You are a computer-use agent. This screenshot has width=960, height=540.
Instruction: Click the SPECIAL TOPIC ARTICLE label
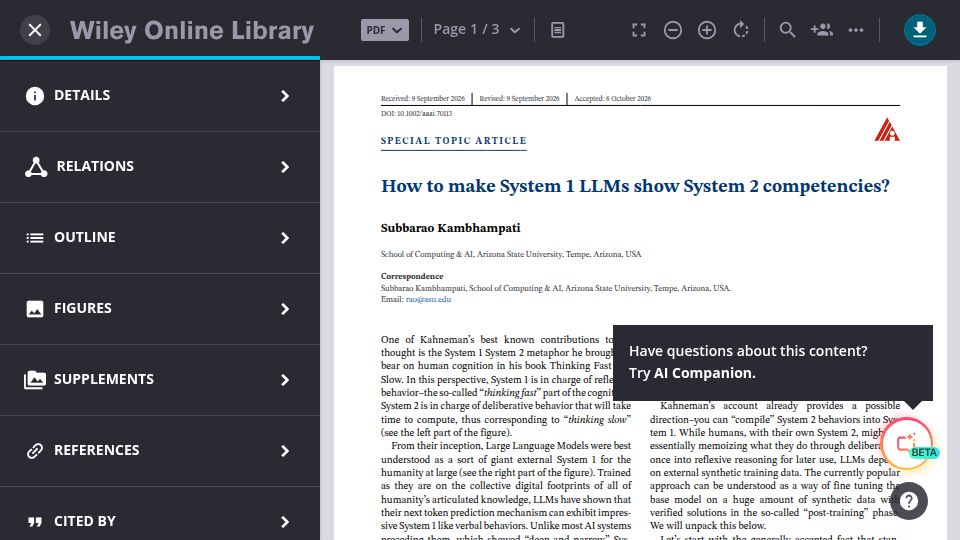tap(454, 141)
